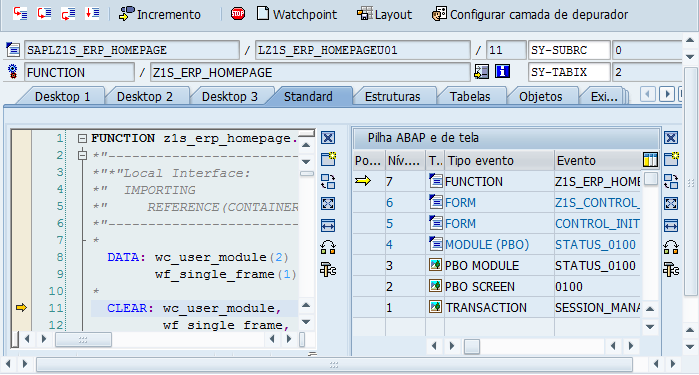Open Configurar camada de depurador
Viewport: 699px width, 375px height.
pos(530,14)
